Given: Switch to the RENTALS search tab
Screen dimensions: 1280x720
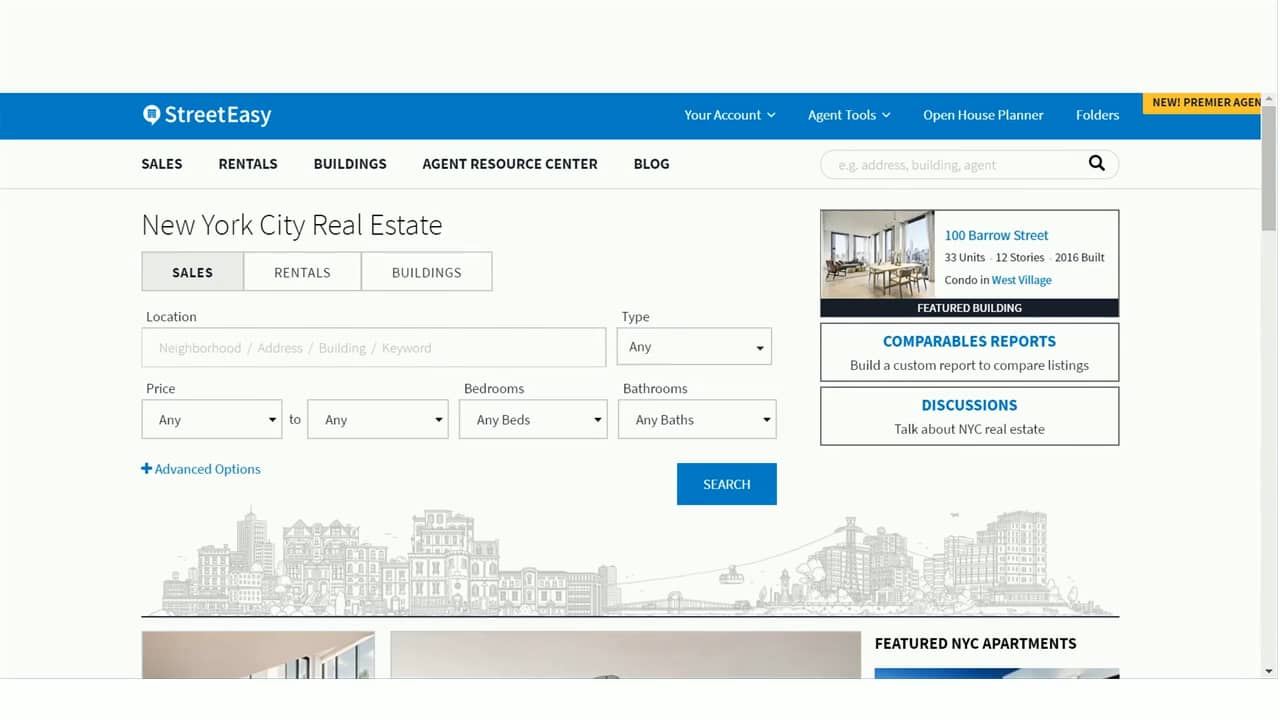Looking at the screenshot, I should 302,272.
